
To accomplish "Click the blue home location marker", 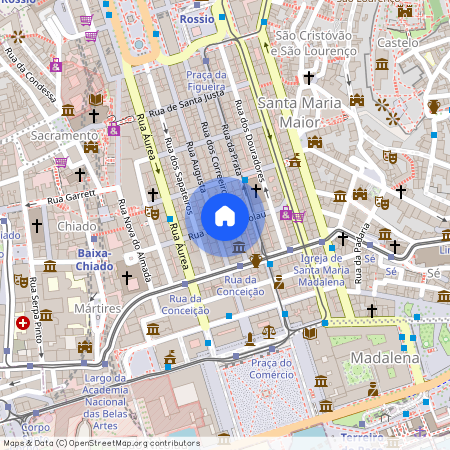I will tap(225, 217).
